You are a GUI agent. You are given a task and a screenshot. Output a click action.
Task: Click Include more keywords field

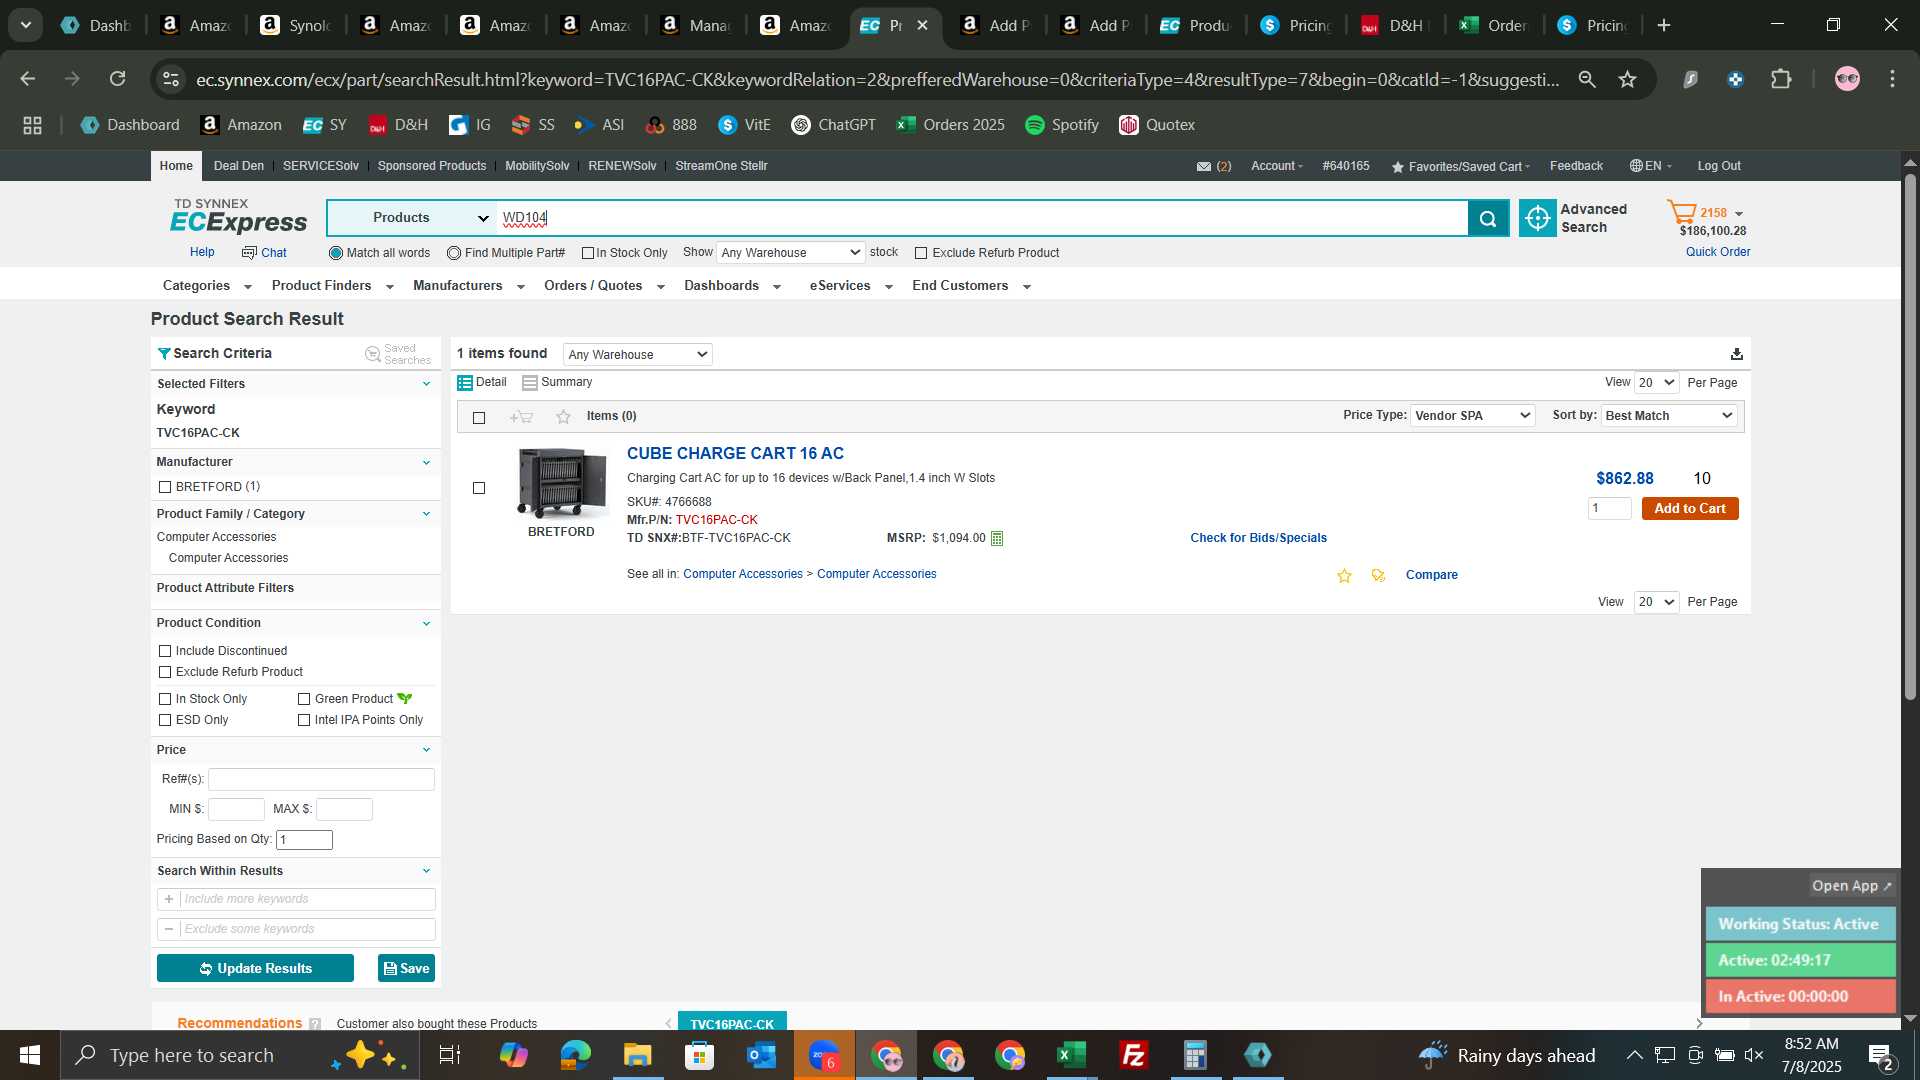307,900
